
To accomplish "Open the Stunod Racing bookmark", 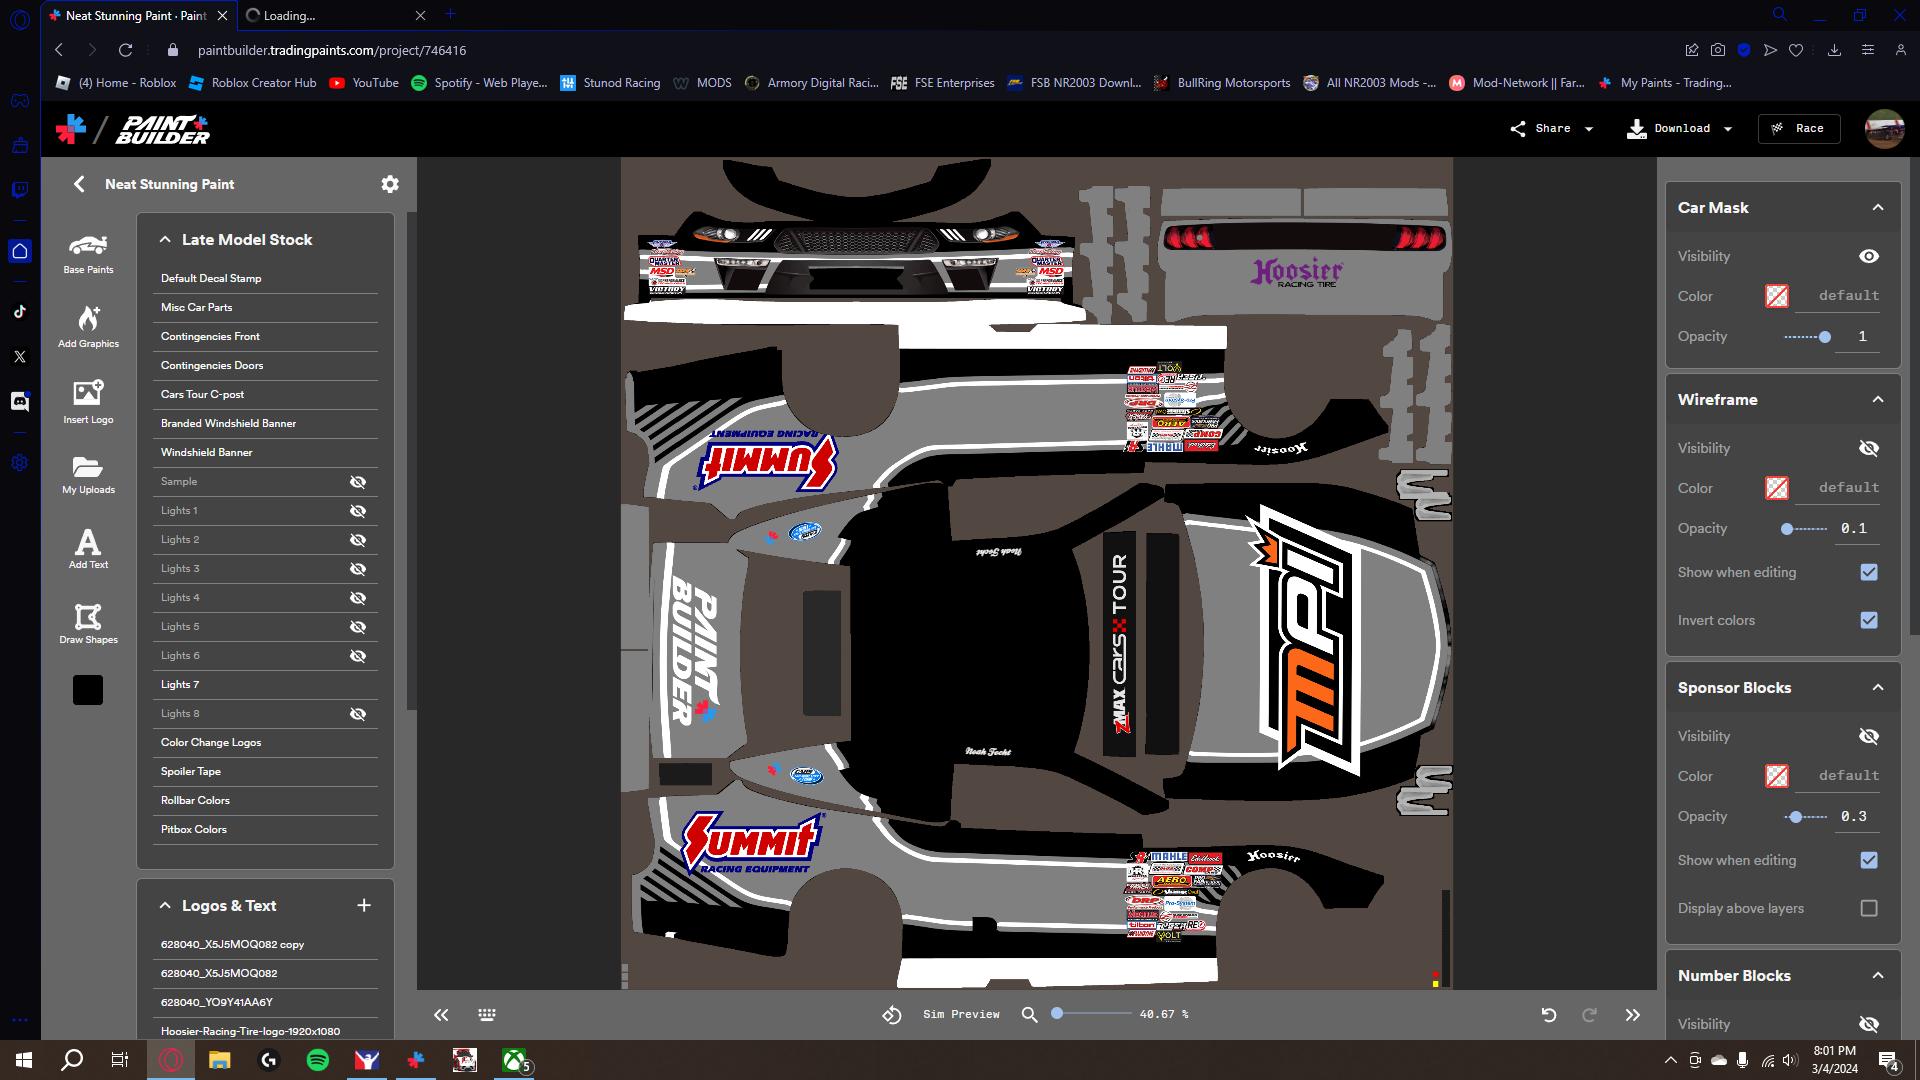I will [x=610, y=83].
